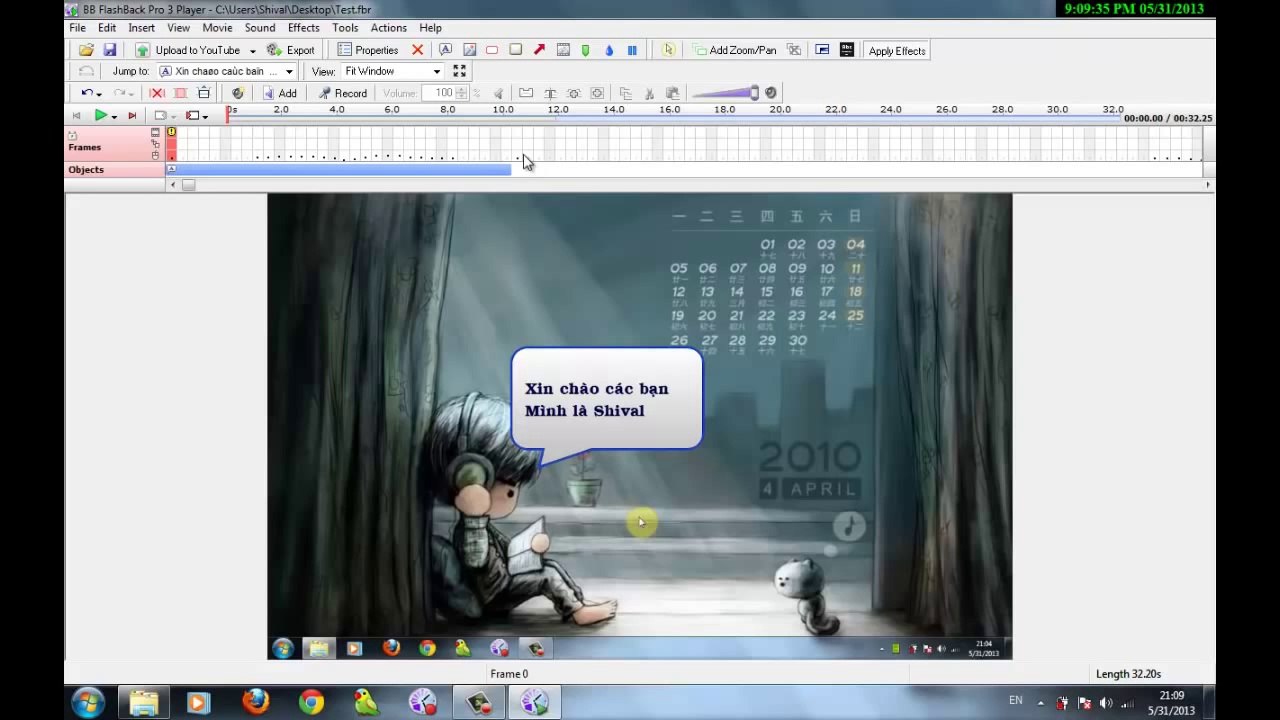
Task: Click the Add button
Action: [280, 93]
